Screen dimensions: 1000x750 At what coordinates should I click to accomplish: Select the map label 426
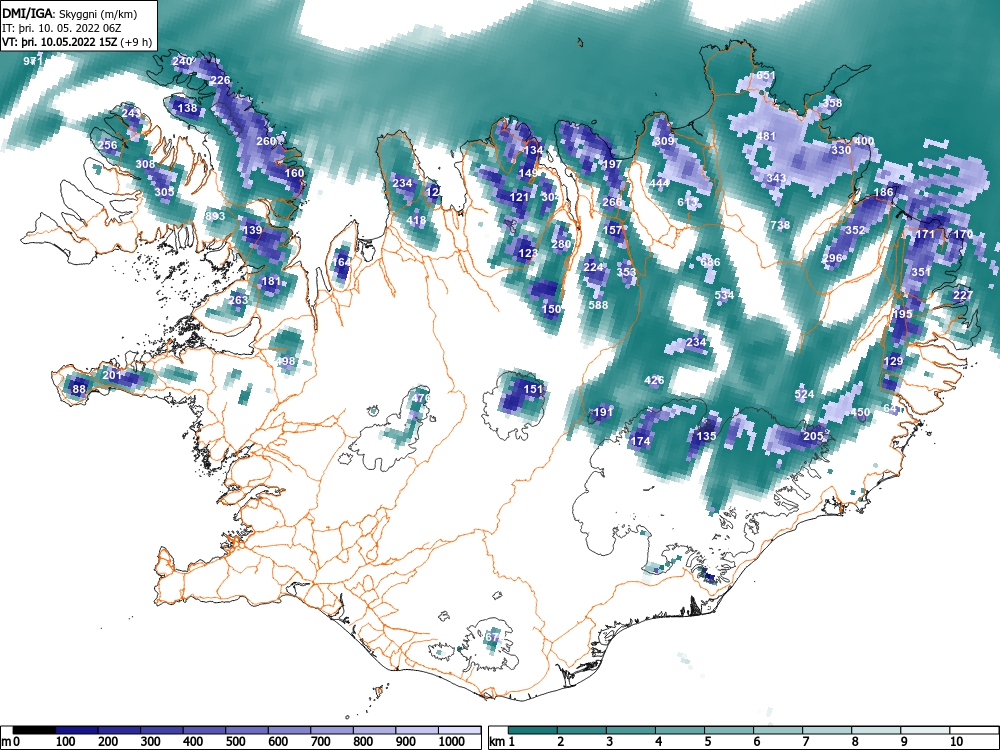click(x=654, y=380)
